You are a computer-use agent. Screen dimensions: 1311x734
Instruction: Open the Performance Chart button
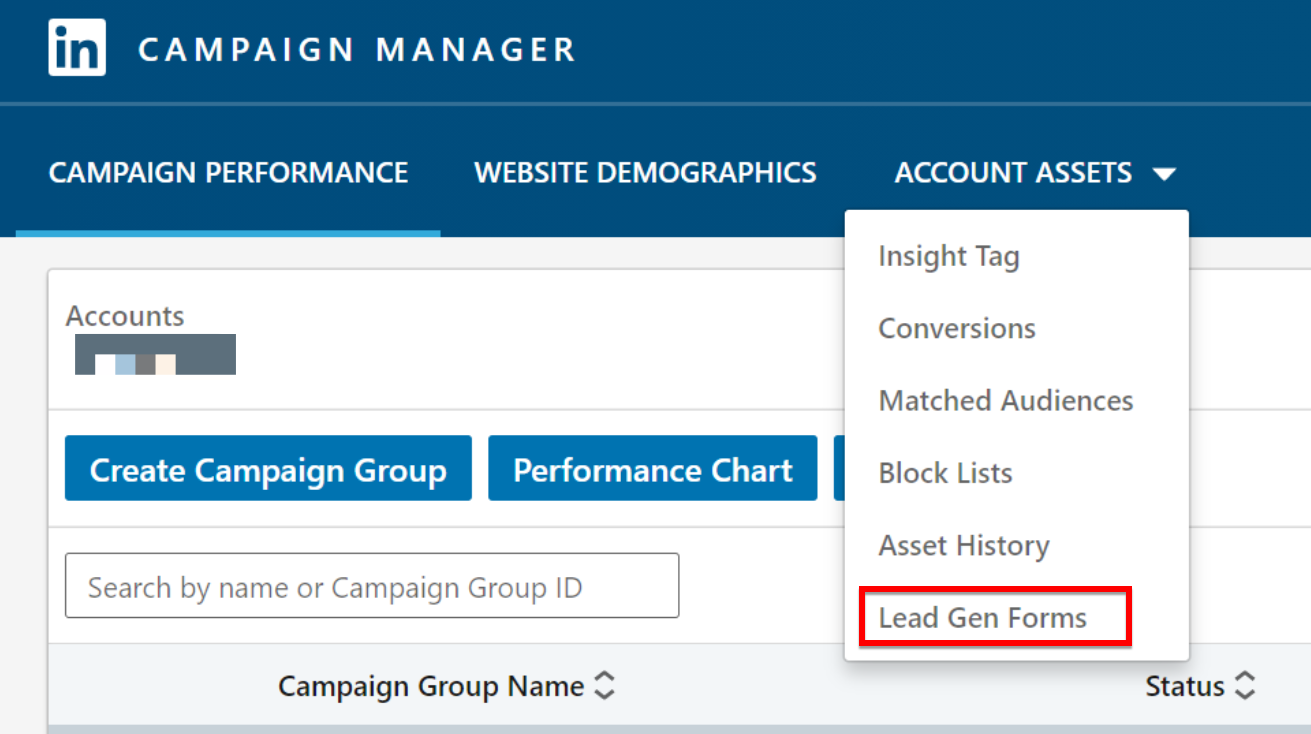(652, 469)
